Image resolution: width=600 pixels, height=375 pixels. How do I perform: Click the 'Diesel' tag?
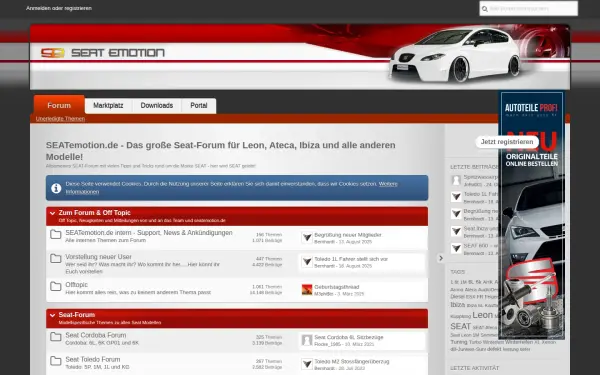[457, 297]
